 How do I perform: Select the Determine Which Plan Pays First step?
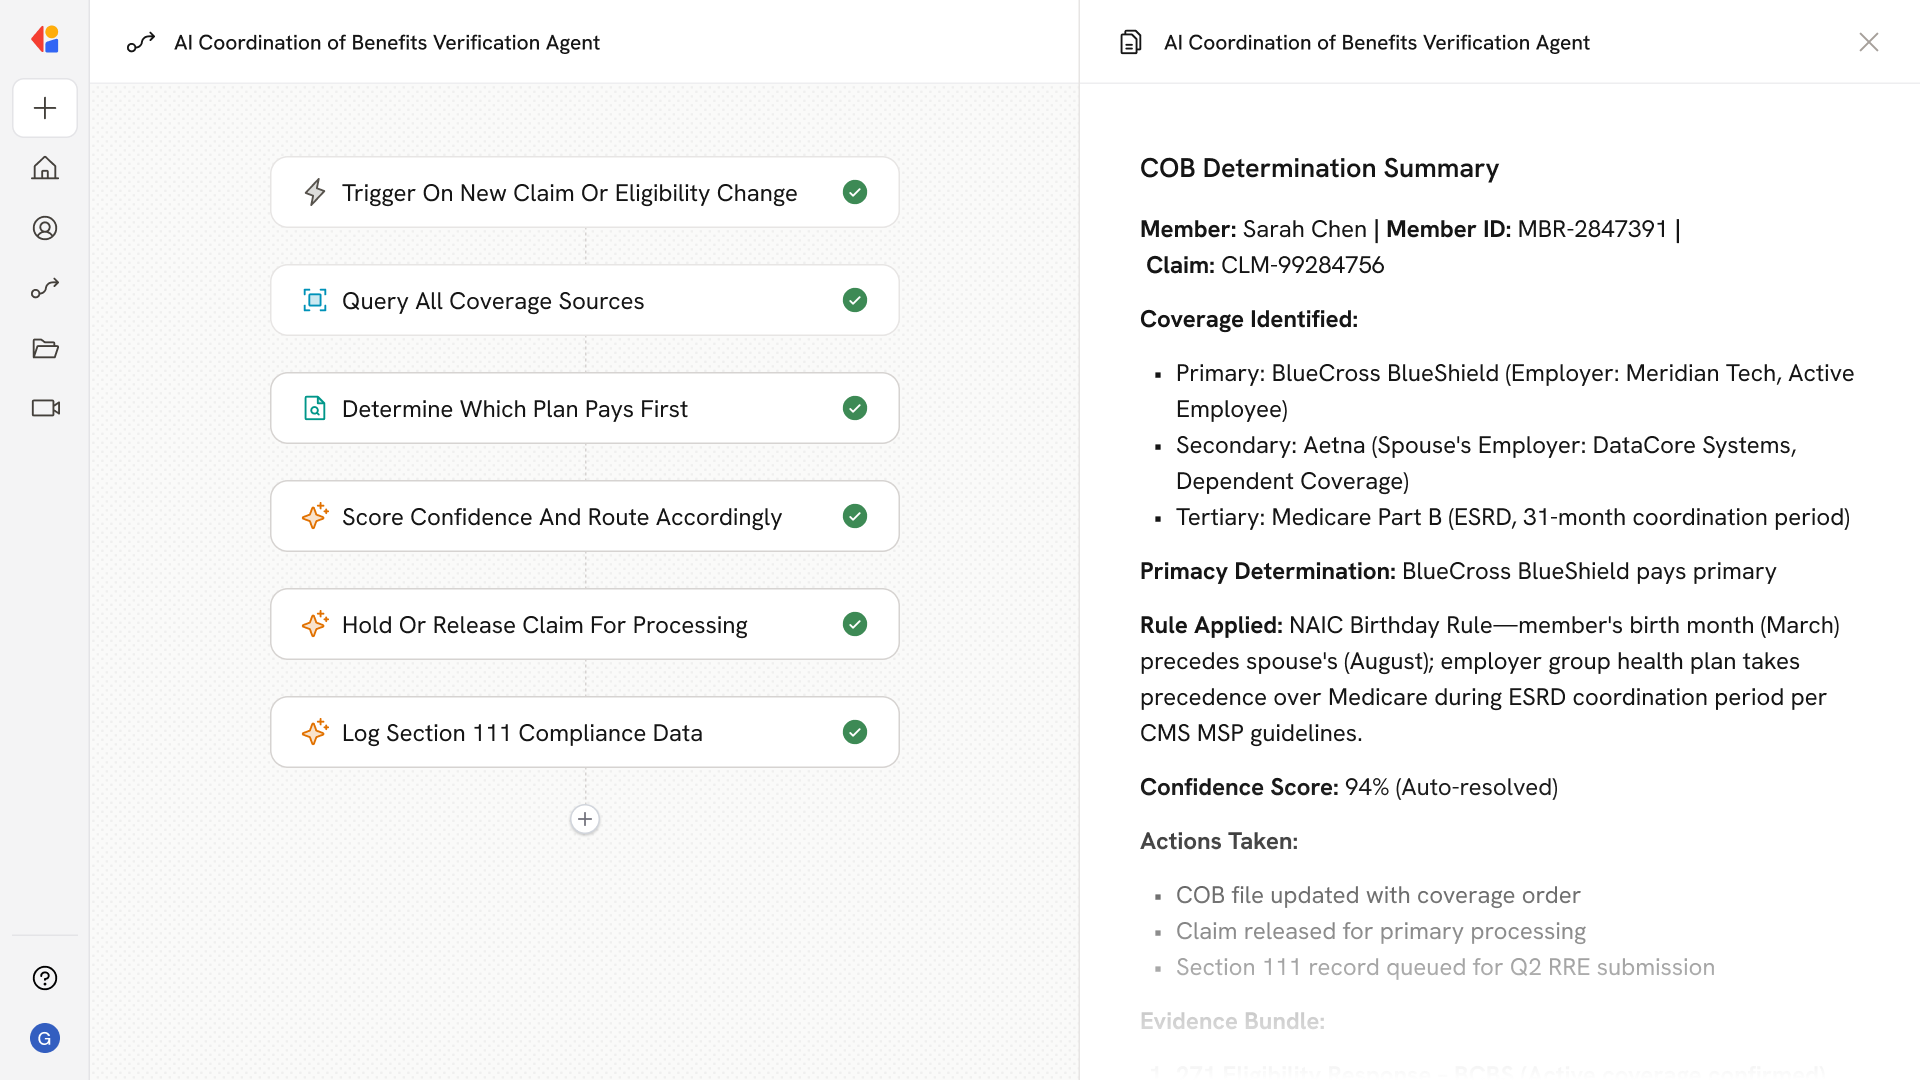(514, 409)
